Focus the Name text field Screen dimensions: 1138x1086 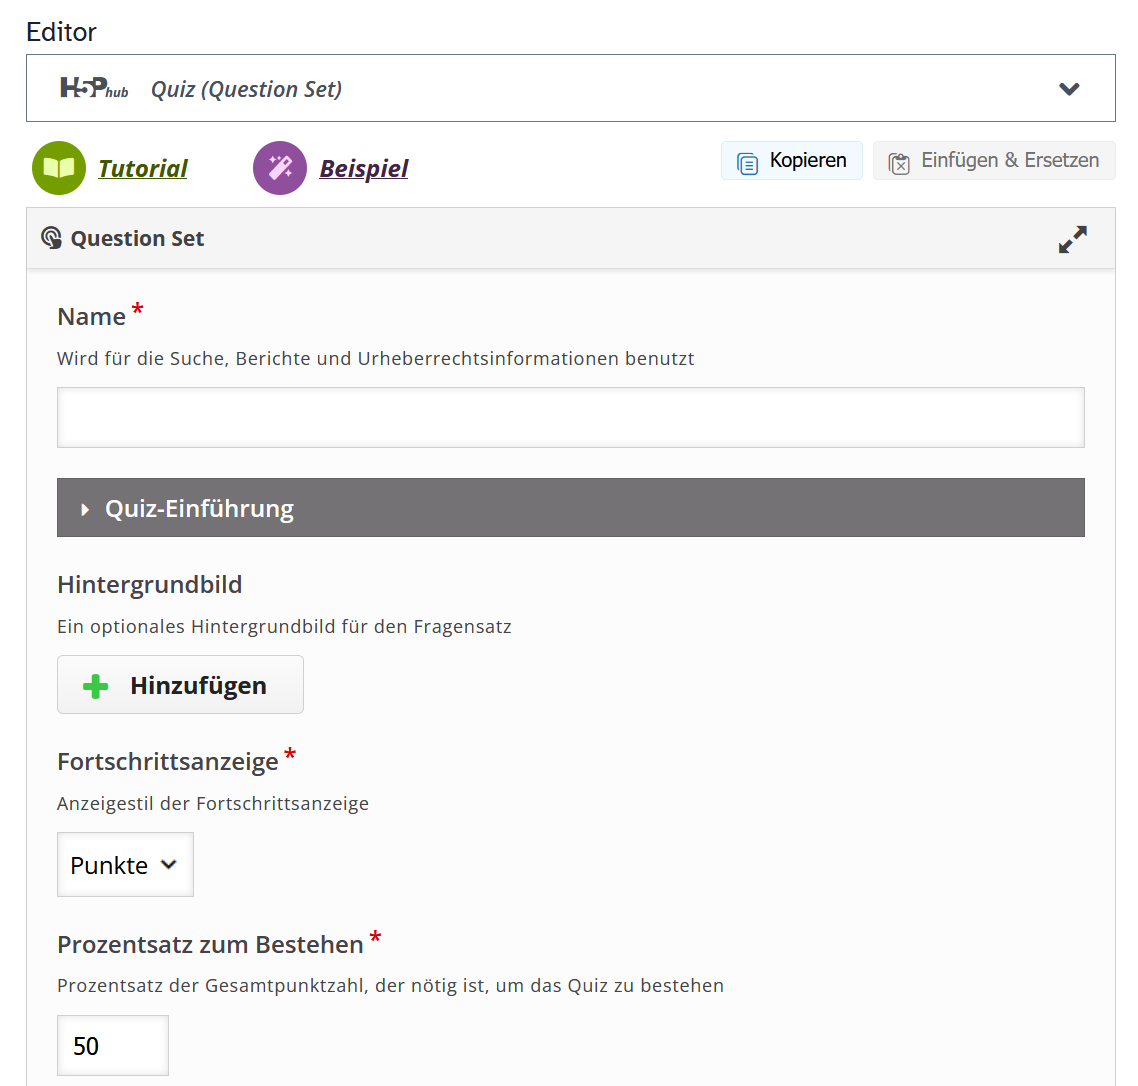pyautogui.click(x=570, y=417)
